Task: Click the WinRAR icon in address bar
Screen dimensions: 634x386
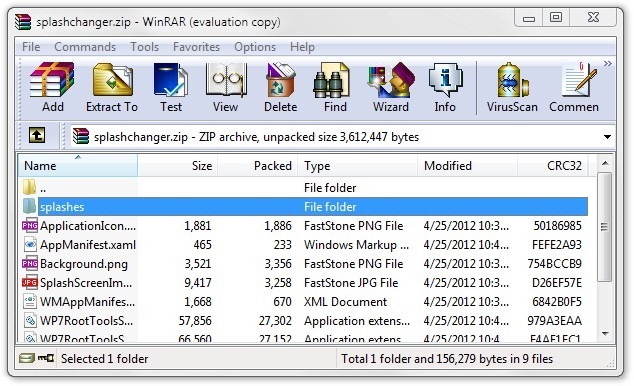Action: 81,136
